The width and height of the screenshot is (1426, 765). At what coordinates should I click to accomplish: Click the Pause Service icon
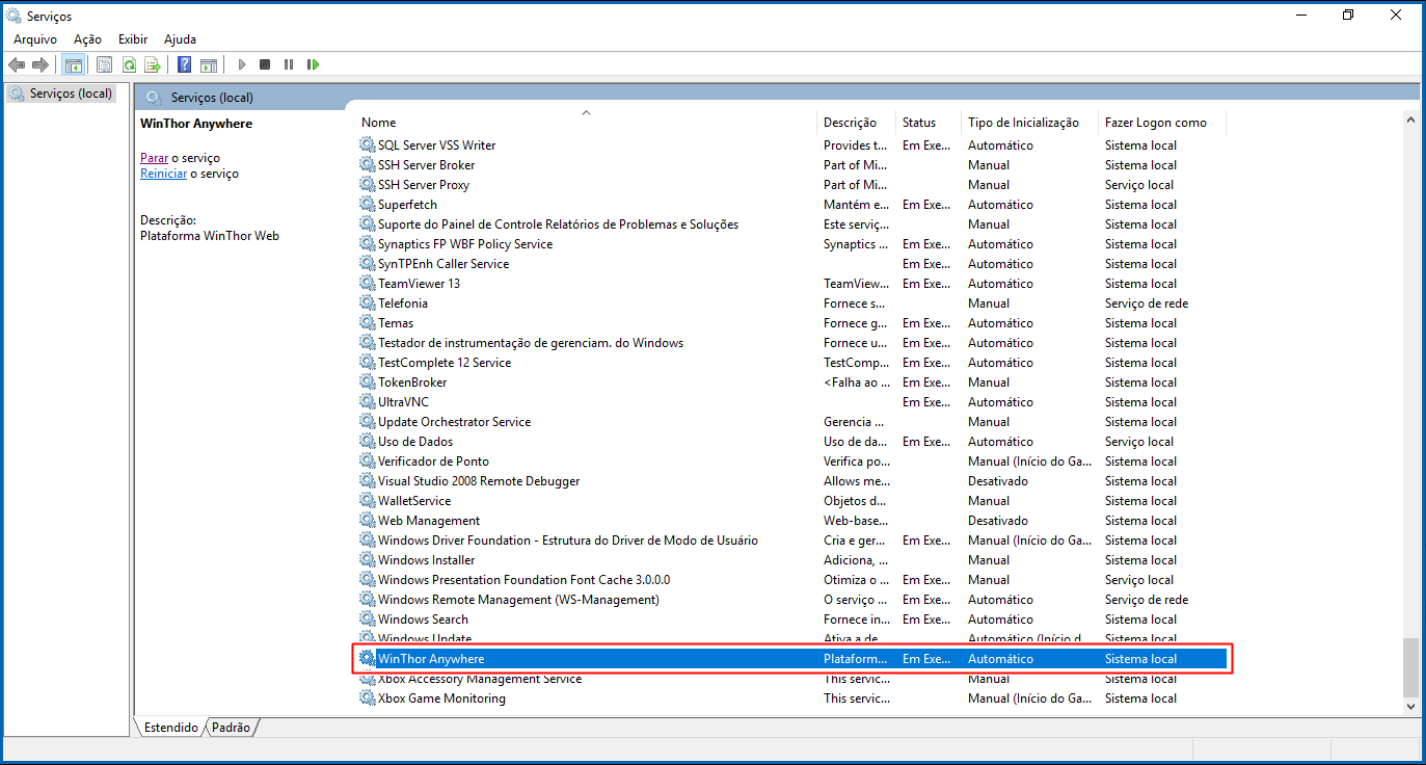289,65
